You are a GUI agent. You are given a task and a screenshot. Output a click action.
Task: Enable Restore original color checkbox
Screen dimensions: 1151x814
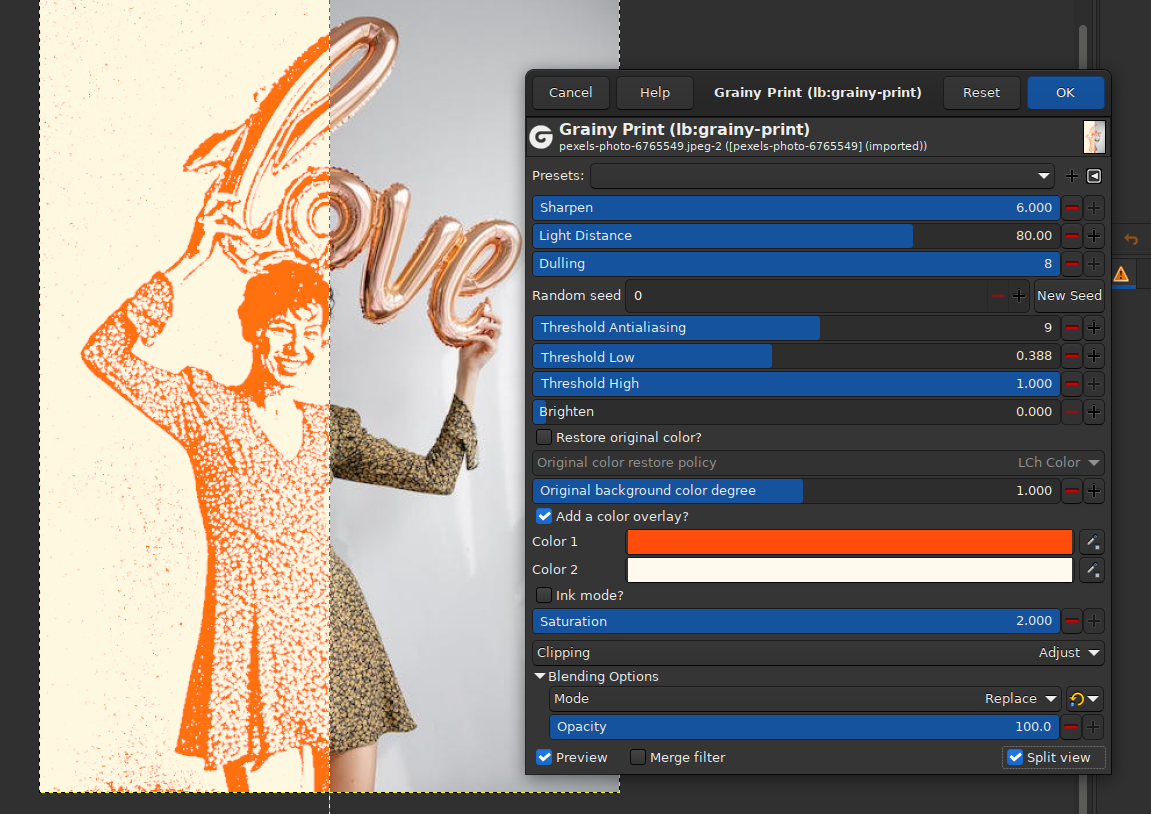click(544, 437)
